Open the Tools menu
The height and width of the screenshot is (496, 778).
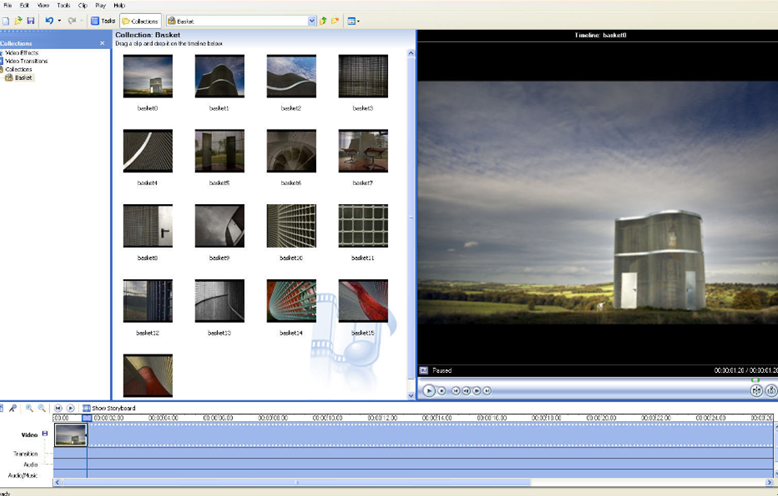[64, 5]
